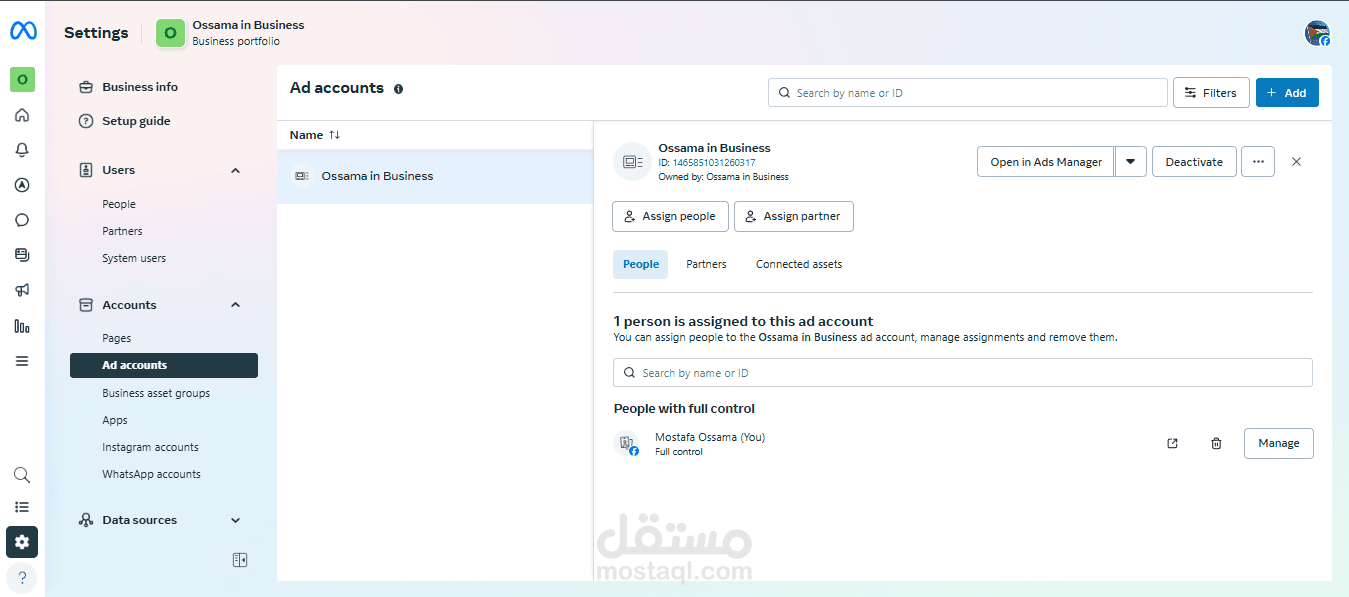Click the Name column header

coord(306,135)
